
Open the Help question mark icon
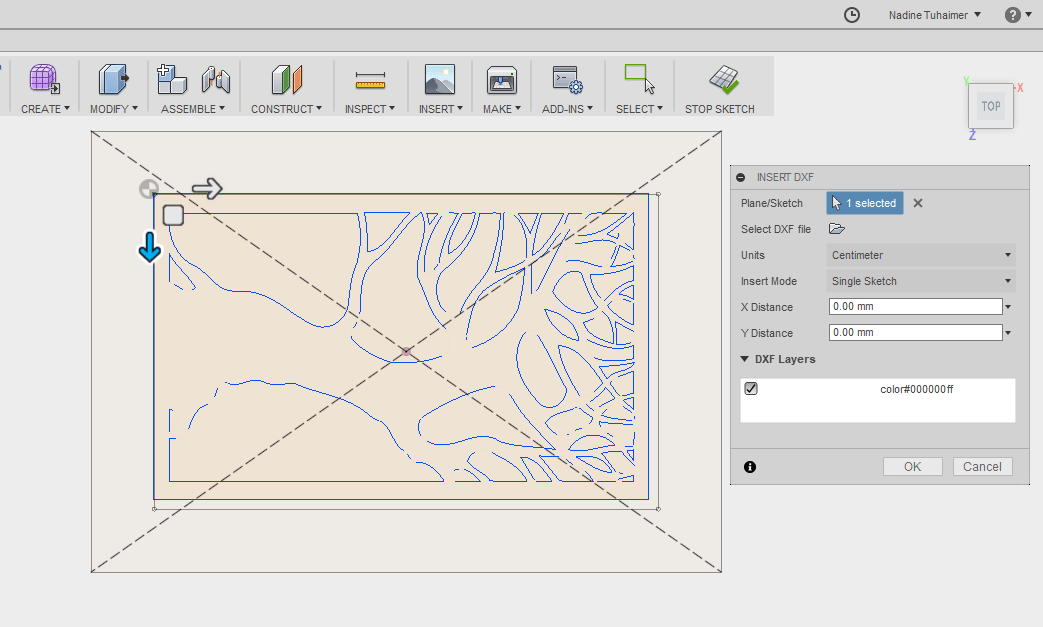[x=1012, y=15]
